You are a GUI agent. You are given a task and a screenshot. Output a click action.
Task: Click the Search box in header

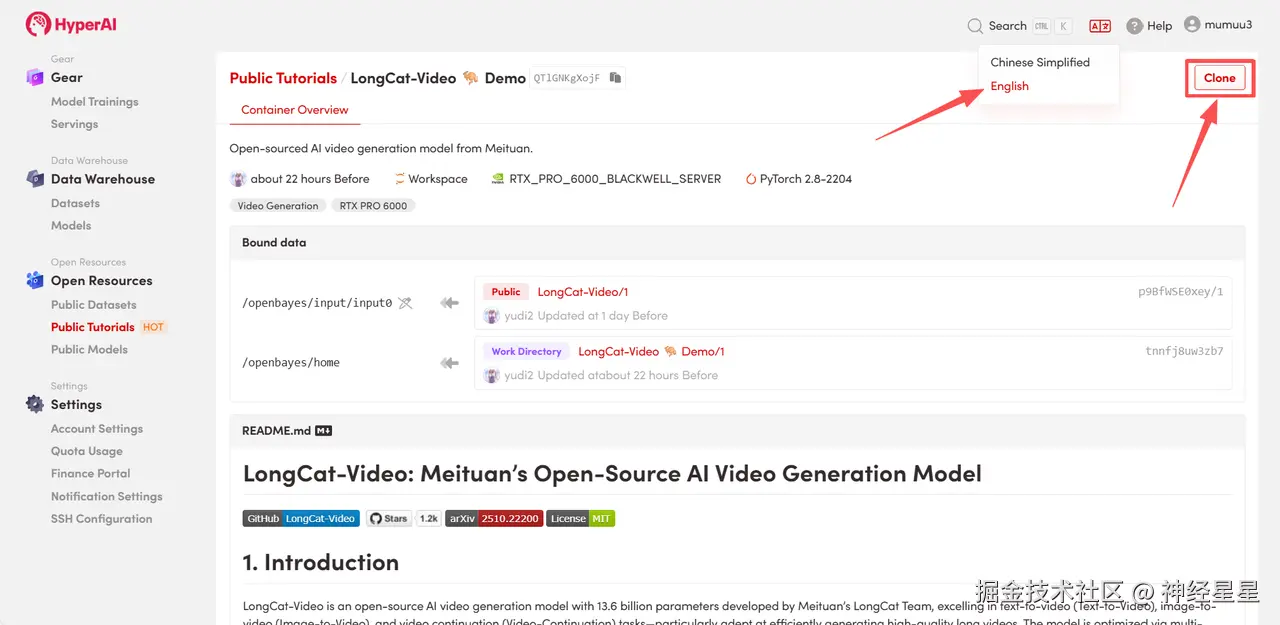tap(1020, 26)
